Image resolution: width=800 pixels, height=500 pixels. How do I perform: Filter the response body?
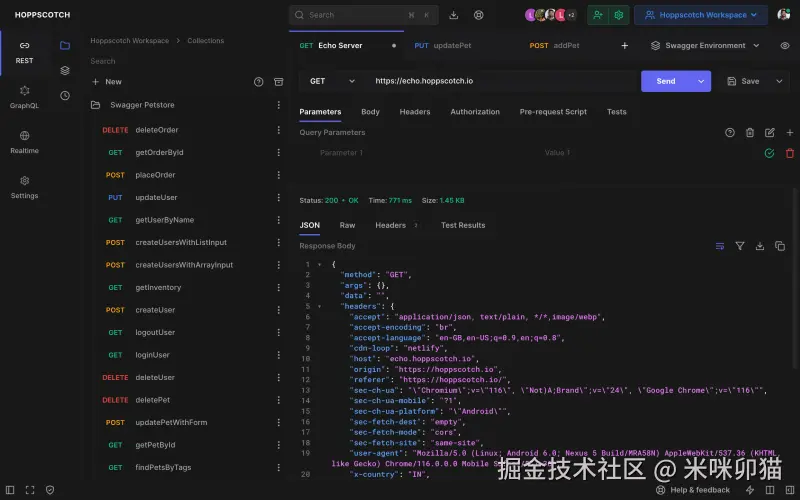(739, 246)
